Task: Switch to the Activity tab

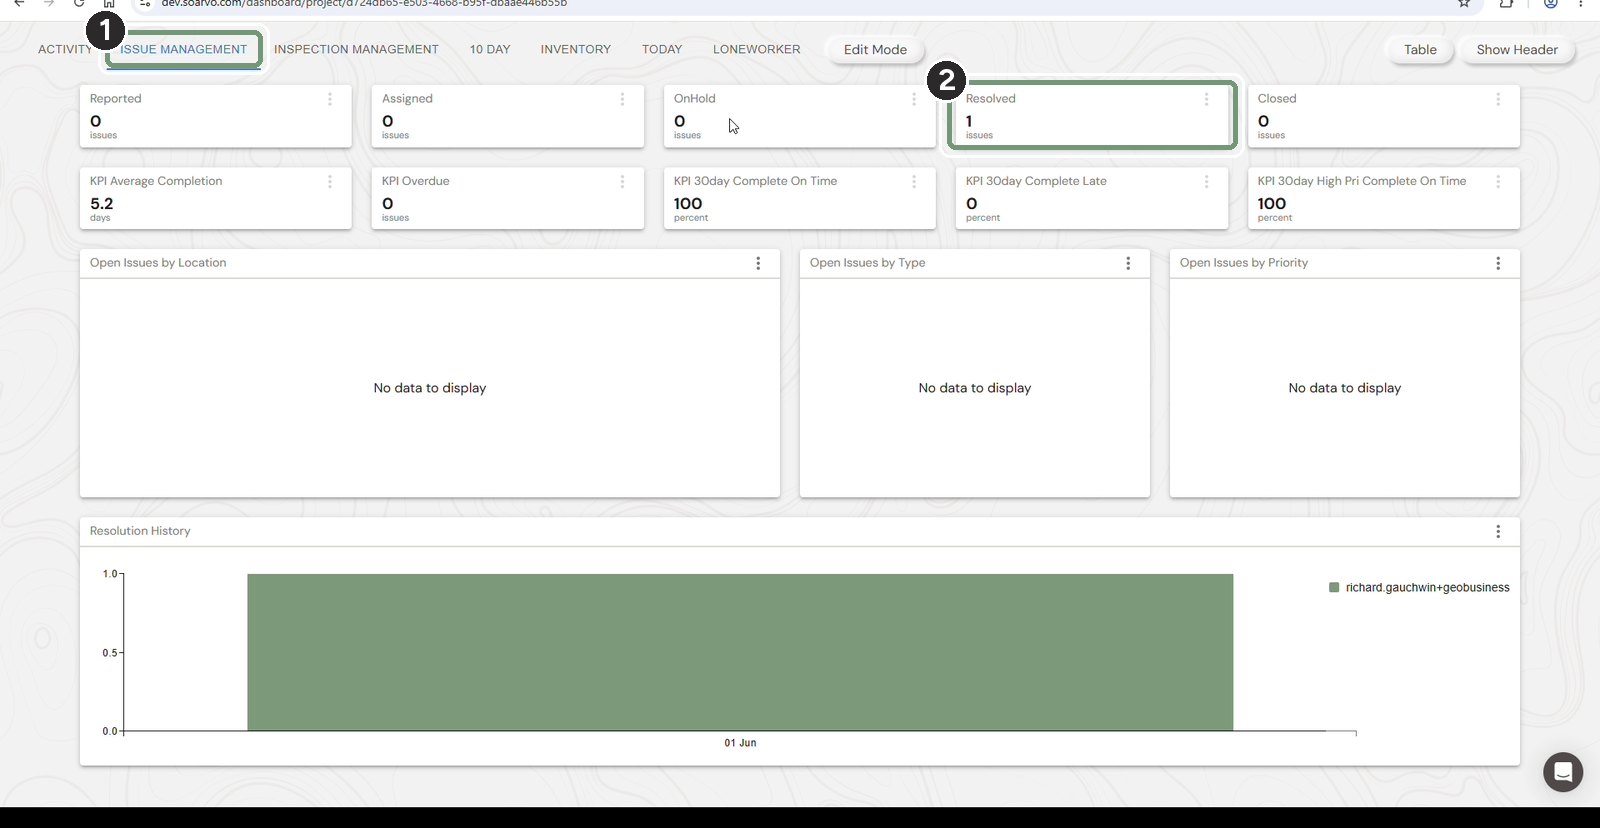Action: click(x=65, y=49)
